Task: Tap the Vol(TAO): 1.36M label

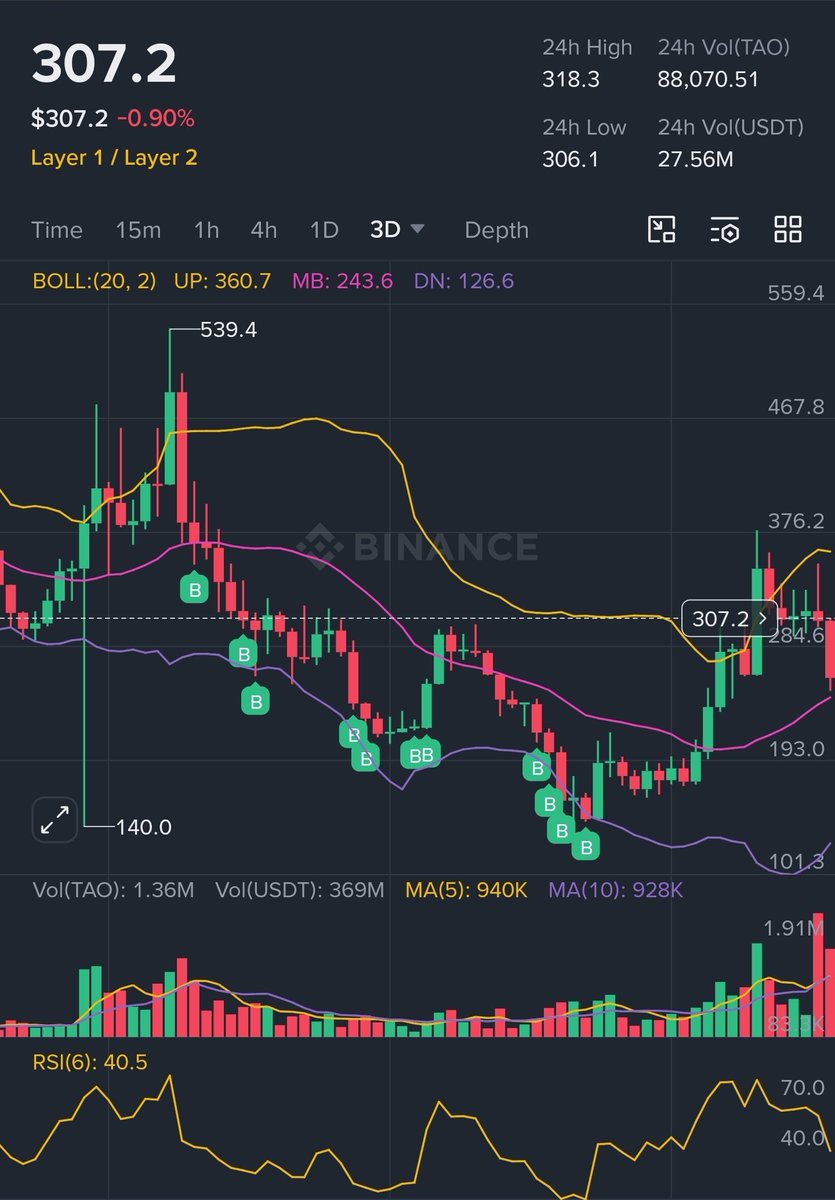Action: coord(113,890)
